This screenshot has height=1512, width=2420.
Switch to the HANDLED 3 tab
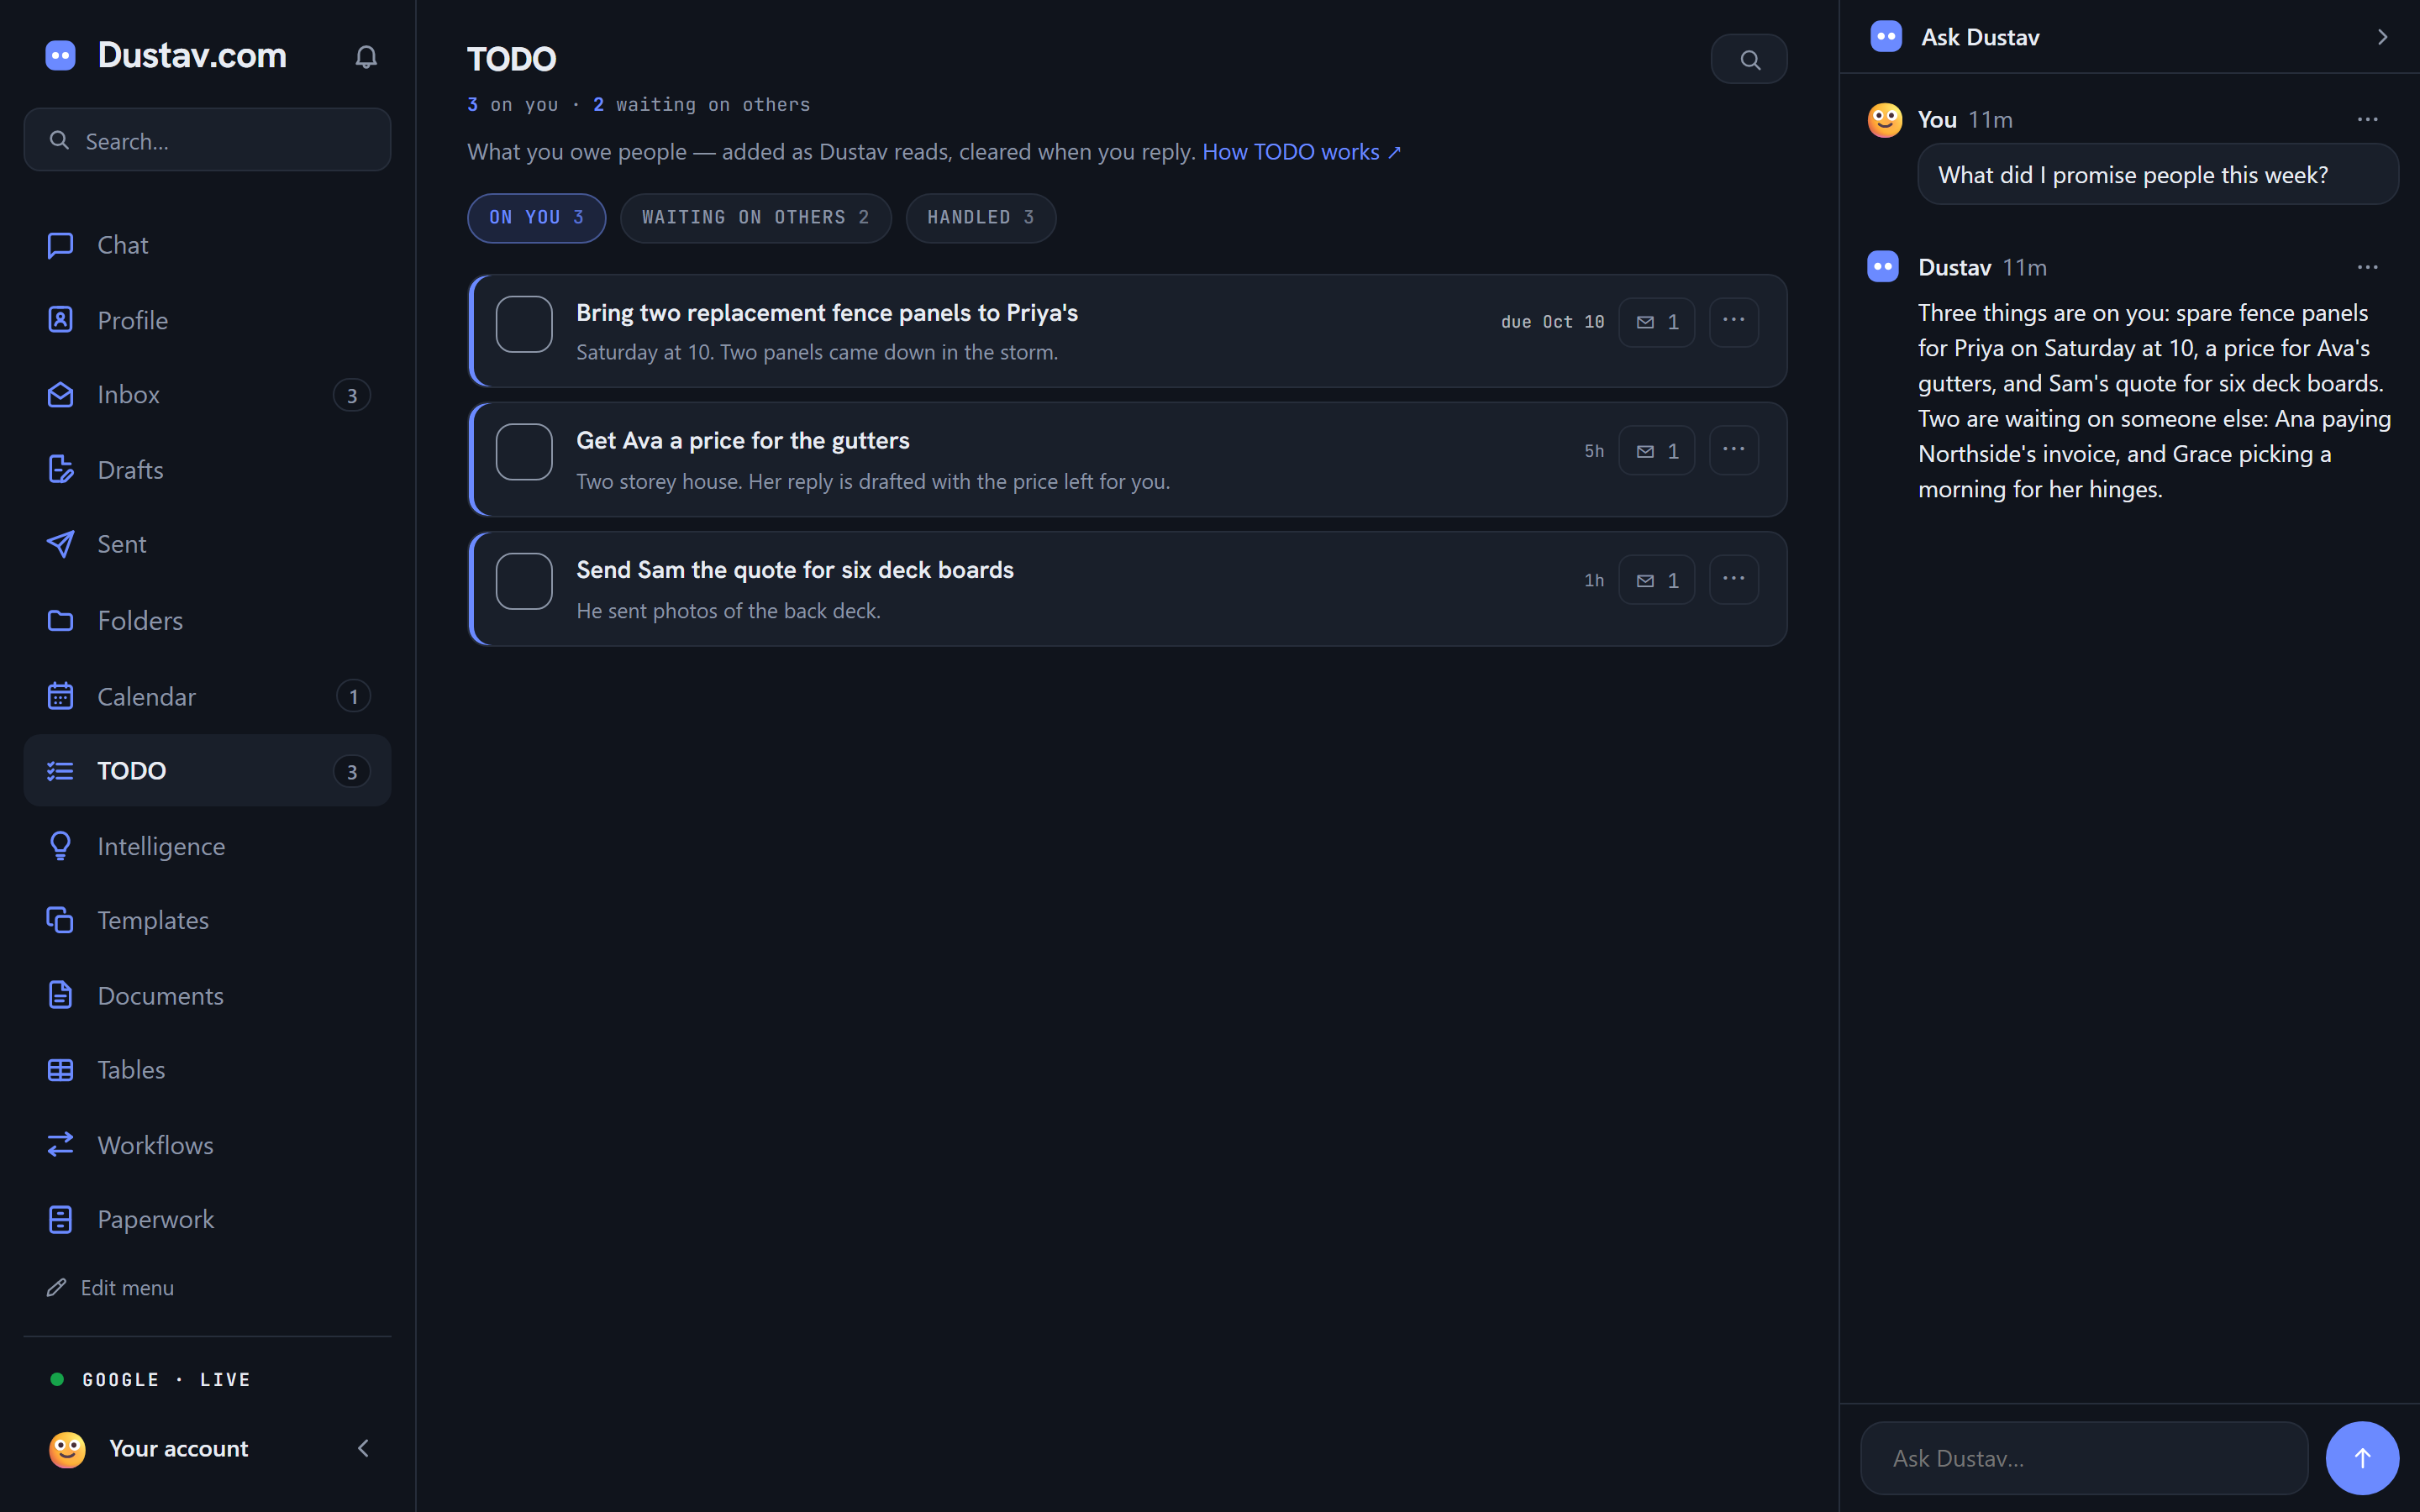tap(980, 218)
